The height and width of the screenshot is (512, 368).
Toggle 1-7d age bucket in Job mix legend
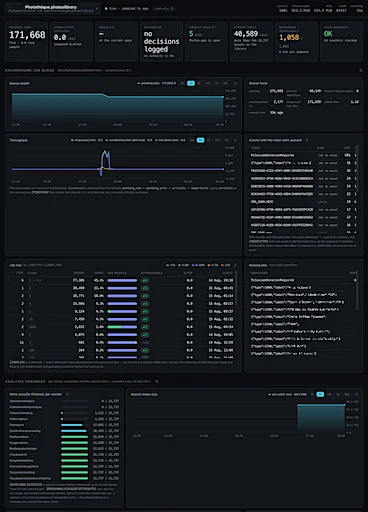click(213, 265)
